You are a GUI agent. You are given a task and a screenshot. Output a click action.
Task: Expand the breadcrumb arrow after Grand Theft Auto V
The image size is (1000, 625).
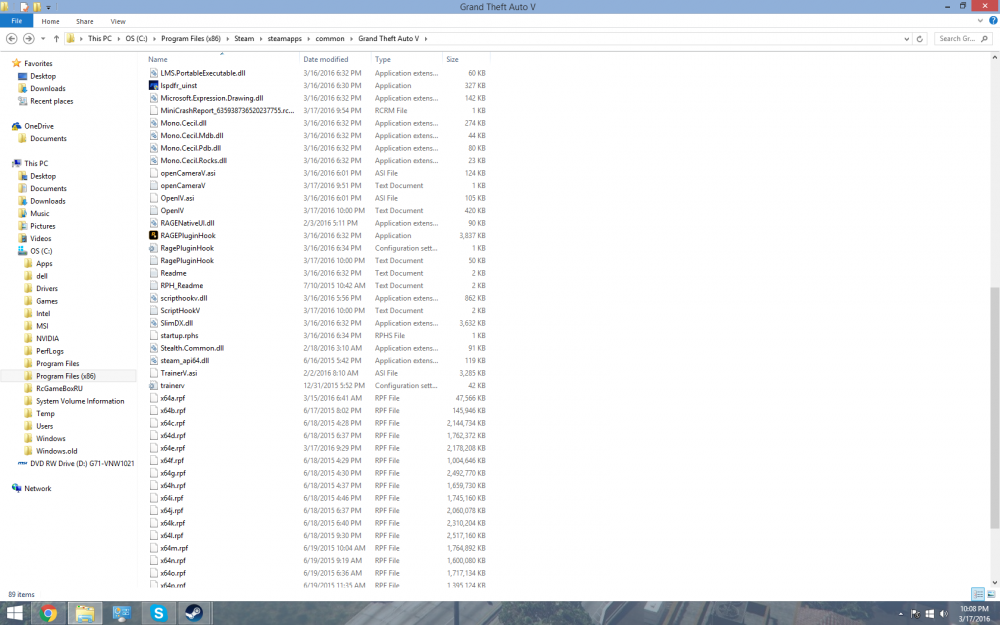point(427,39)
